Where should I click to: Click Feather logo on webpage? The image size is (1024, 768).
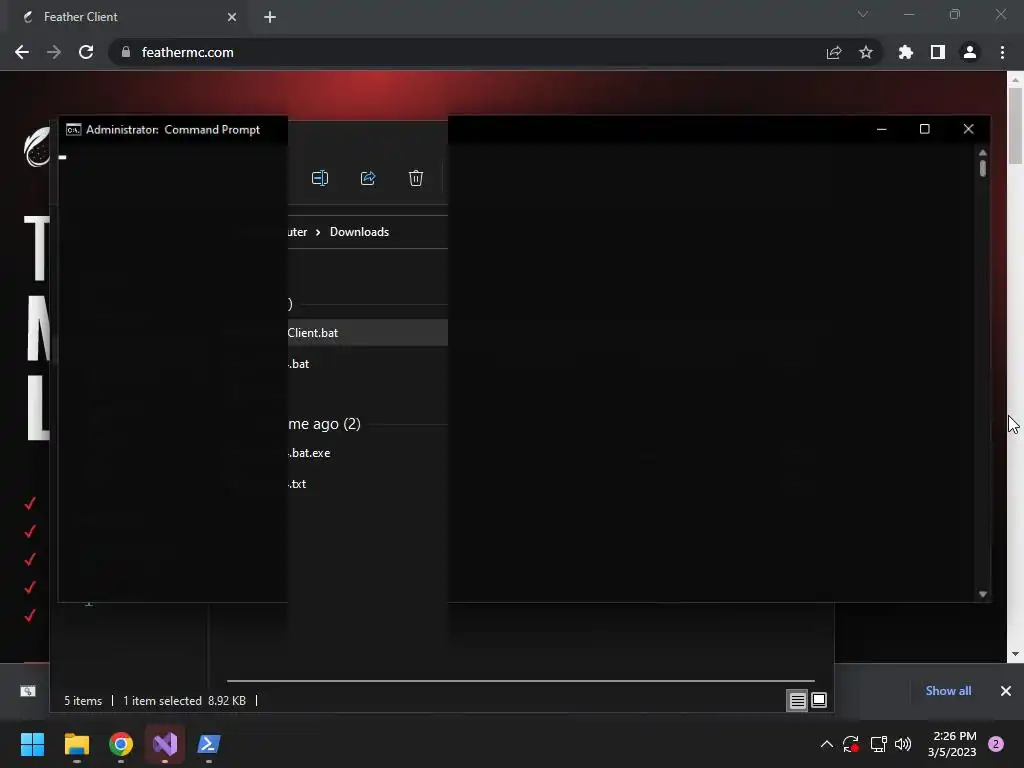click(36, 147)
